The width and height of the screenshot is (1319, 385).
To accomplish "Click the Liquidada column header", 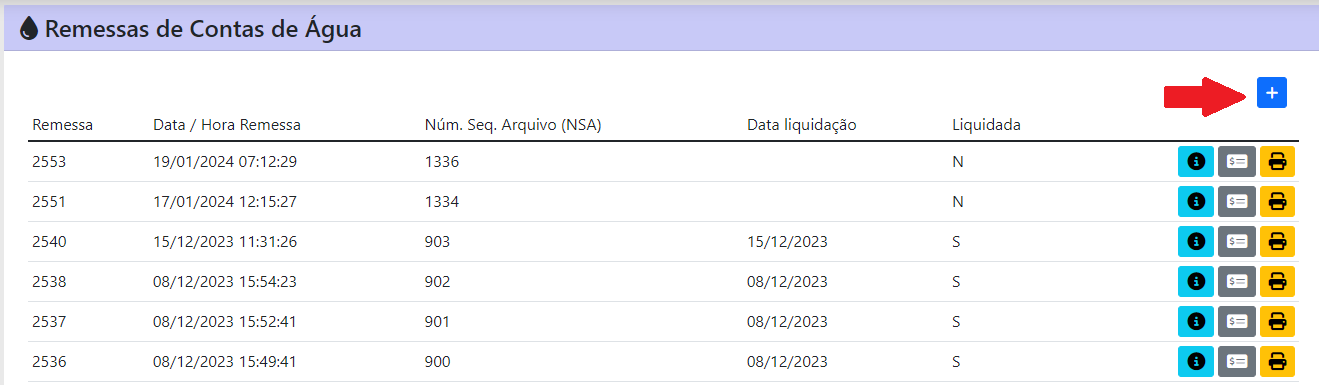I will tap(987, 125).
